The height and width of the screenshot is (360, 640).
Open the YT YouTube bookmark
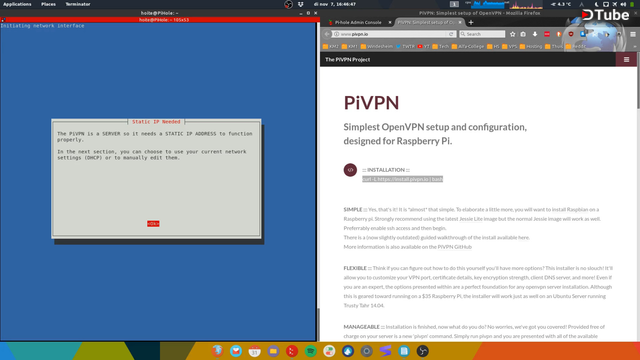424,47
